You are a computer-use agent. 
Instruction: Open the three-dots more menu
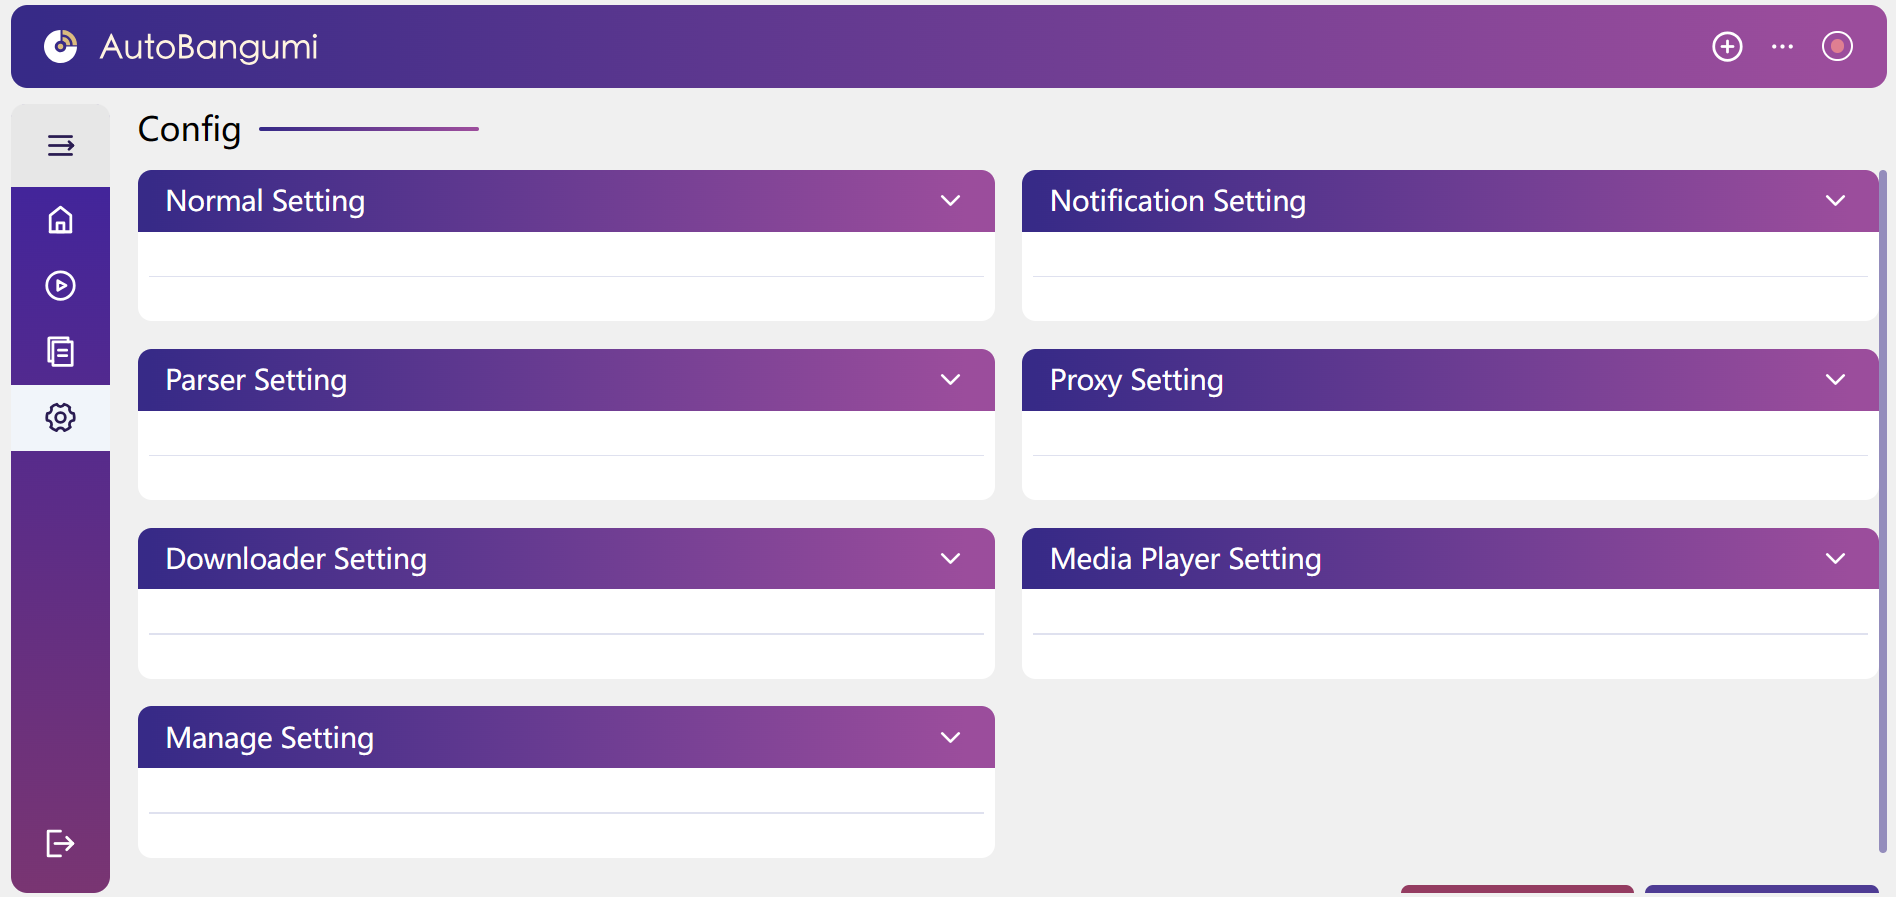[x=1782, y=47]
